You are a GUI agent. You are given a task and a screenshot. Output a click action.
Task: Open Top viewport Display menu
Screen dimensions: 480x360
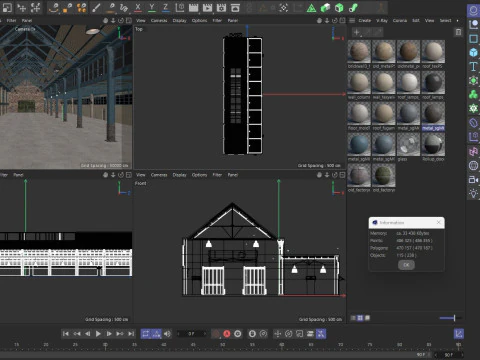pyautogui.click(x=179, y=20)
